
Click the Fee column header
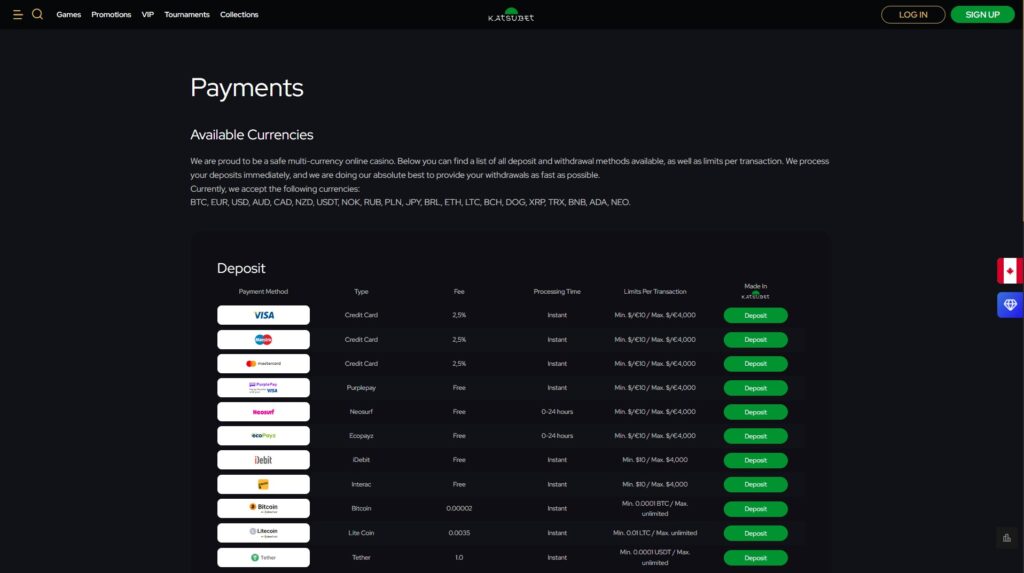[459, 291]
